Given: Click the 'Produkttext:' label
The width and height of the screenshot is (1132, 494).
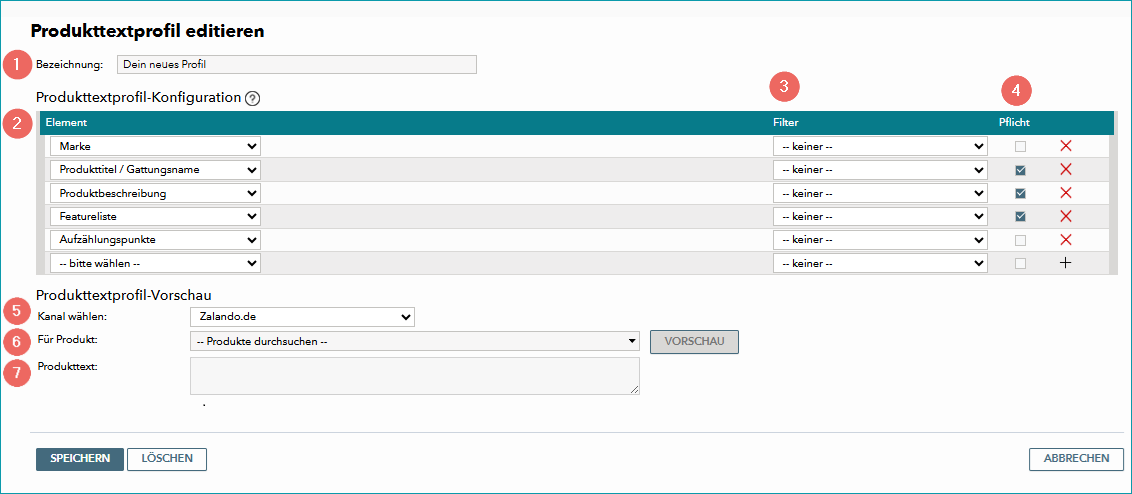Looking at the screenshot, I should point(67,365).
